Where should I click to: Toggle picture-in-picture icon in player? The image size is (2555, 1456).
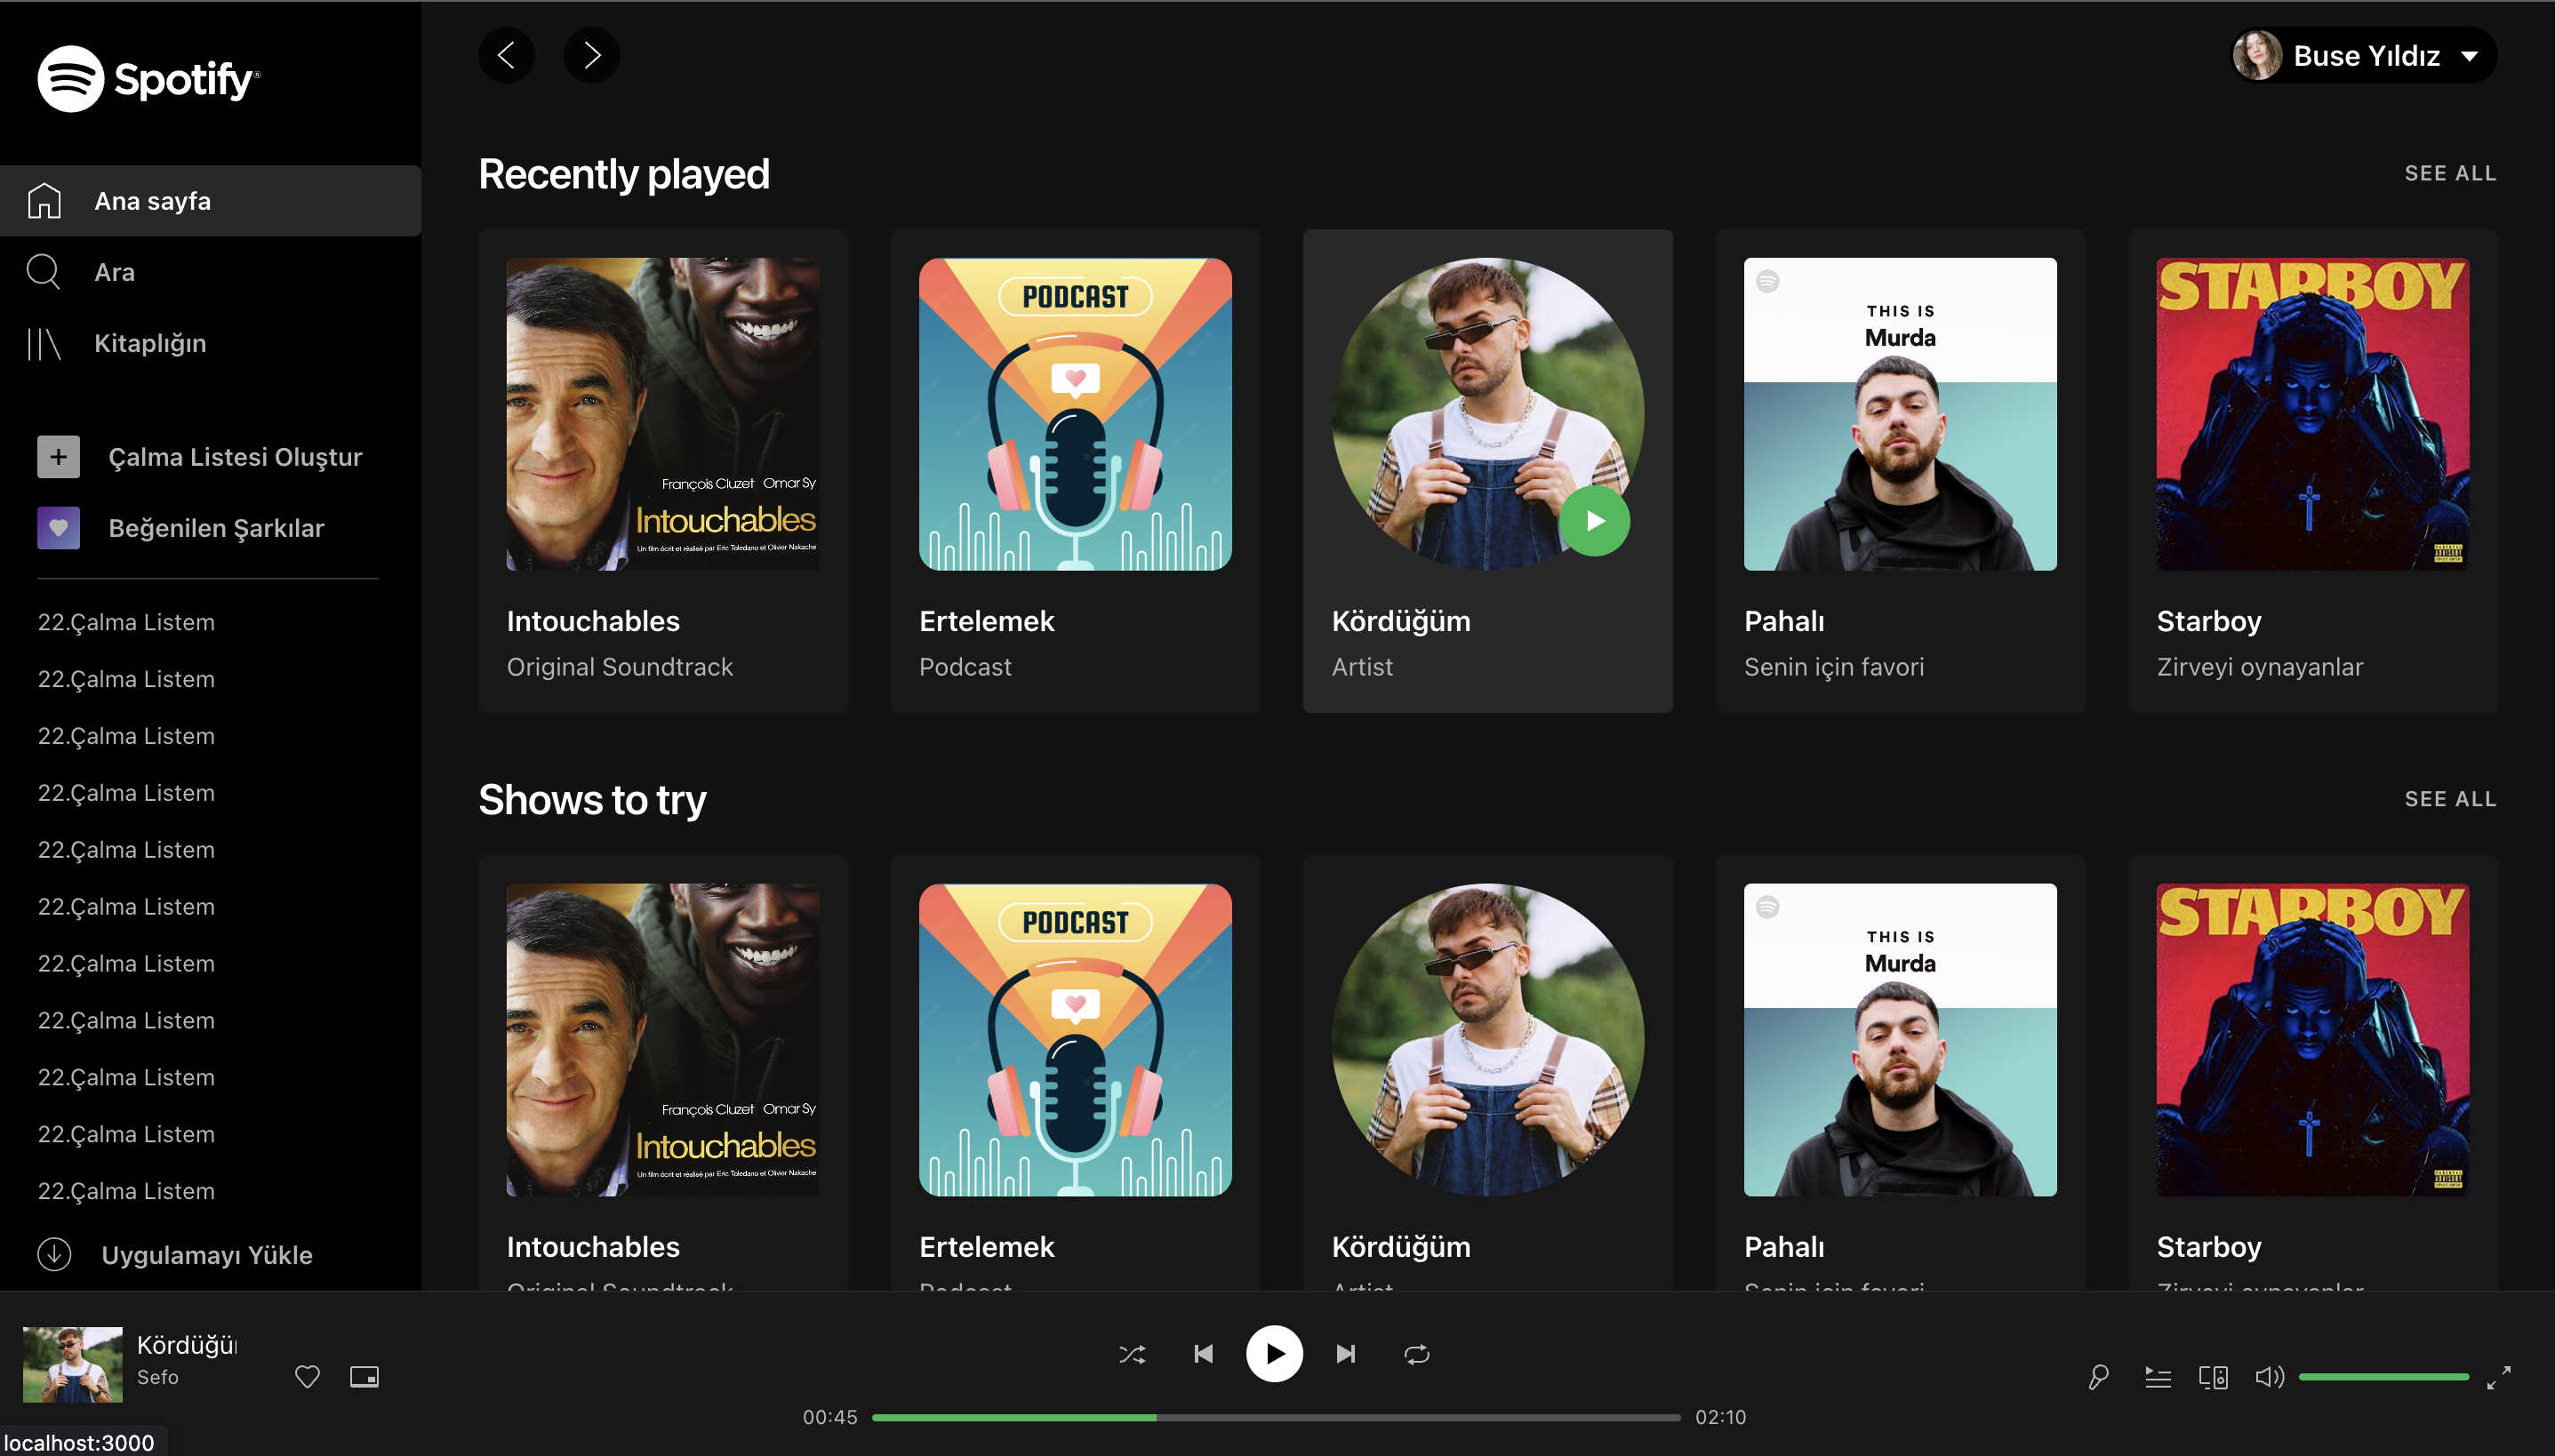364,1376
